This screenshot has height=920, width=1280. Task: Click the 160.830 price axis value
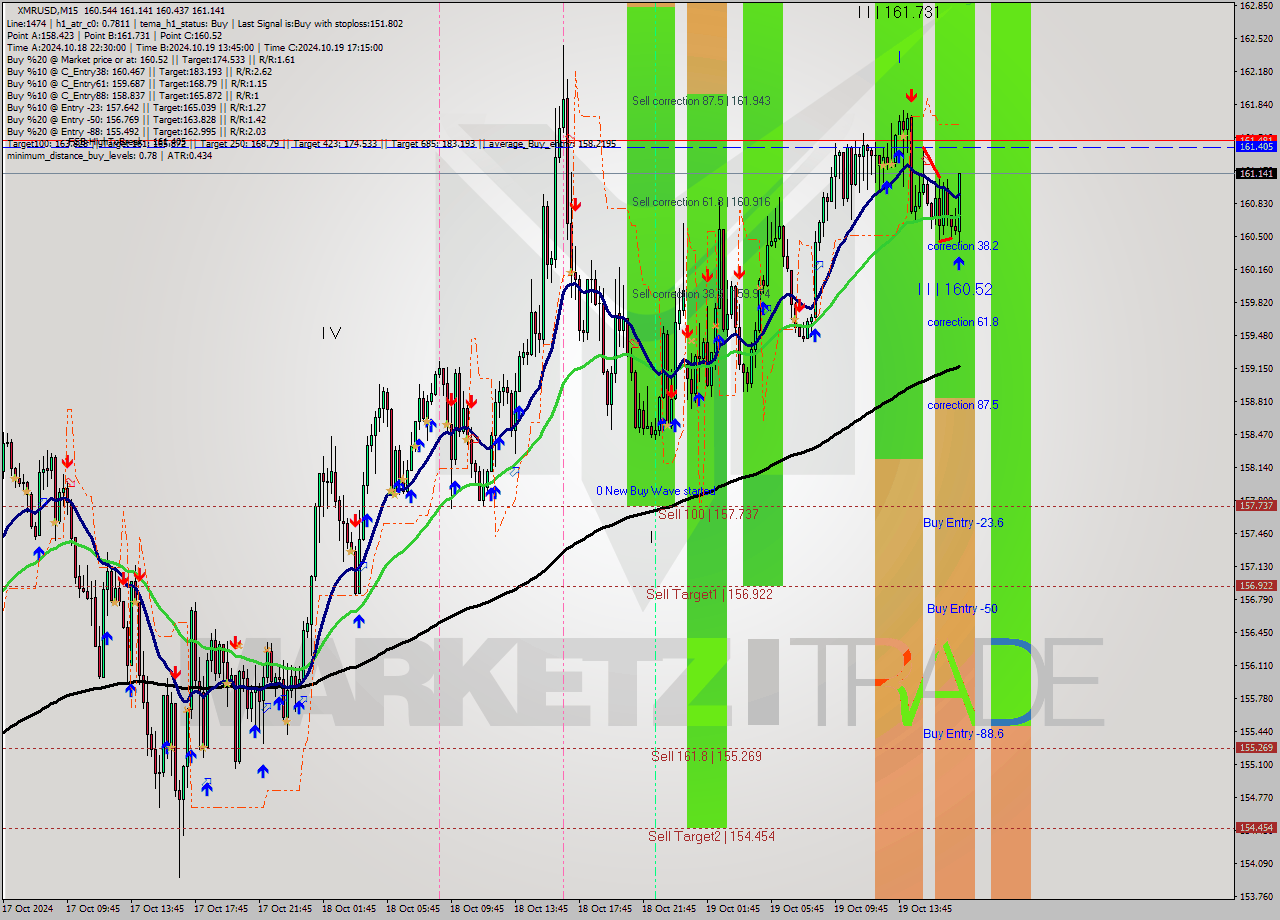(x=1256, y=203)
